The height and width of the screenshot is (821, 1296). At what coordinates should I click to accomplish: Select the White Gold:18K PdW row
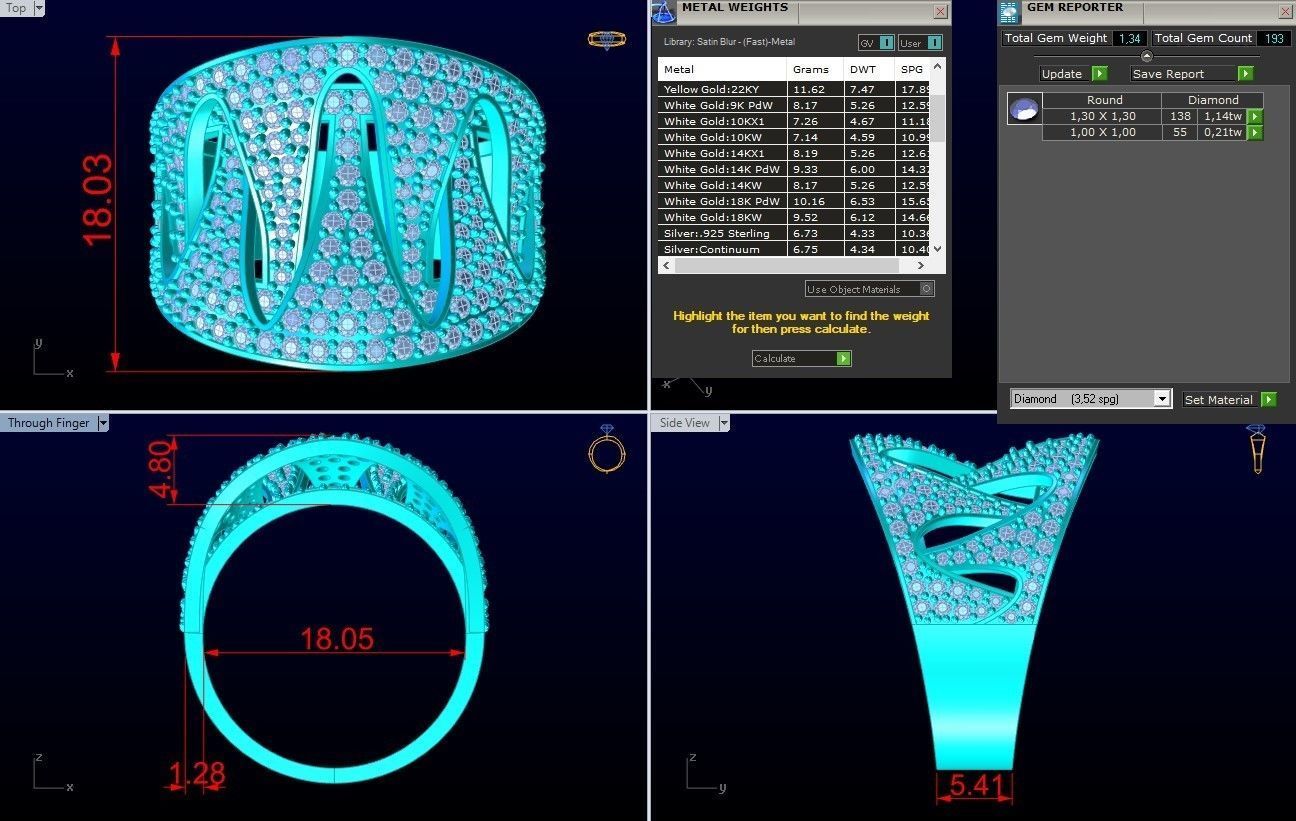[794, 201]
